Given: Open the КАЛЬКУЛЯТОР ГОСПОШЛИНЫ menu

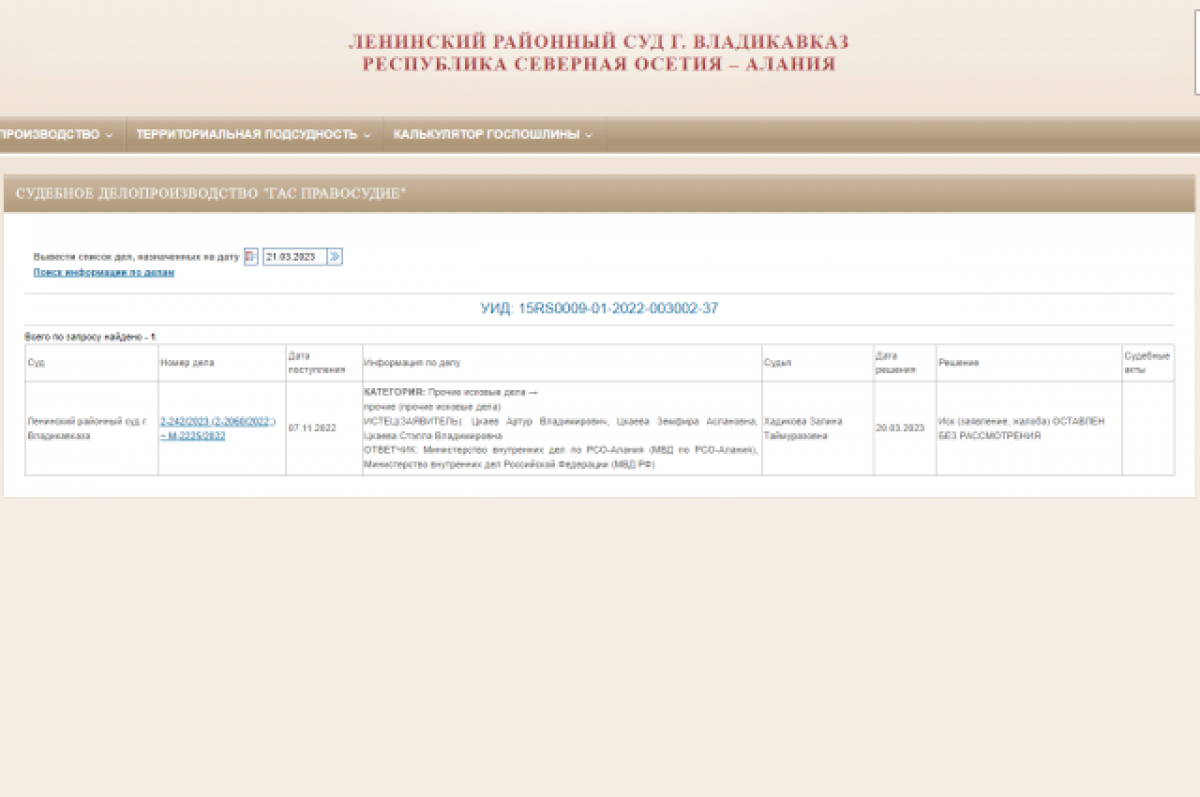Looking at the screenshot, I should tap(488, 133).
